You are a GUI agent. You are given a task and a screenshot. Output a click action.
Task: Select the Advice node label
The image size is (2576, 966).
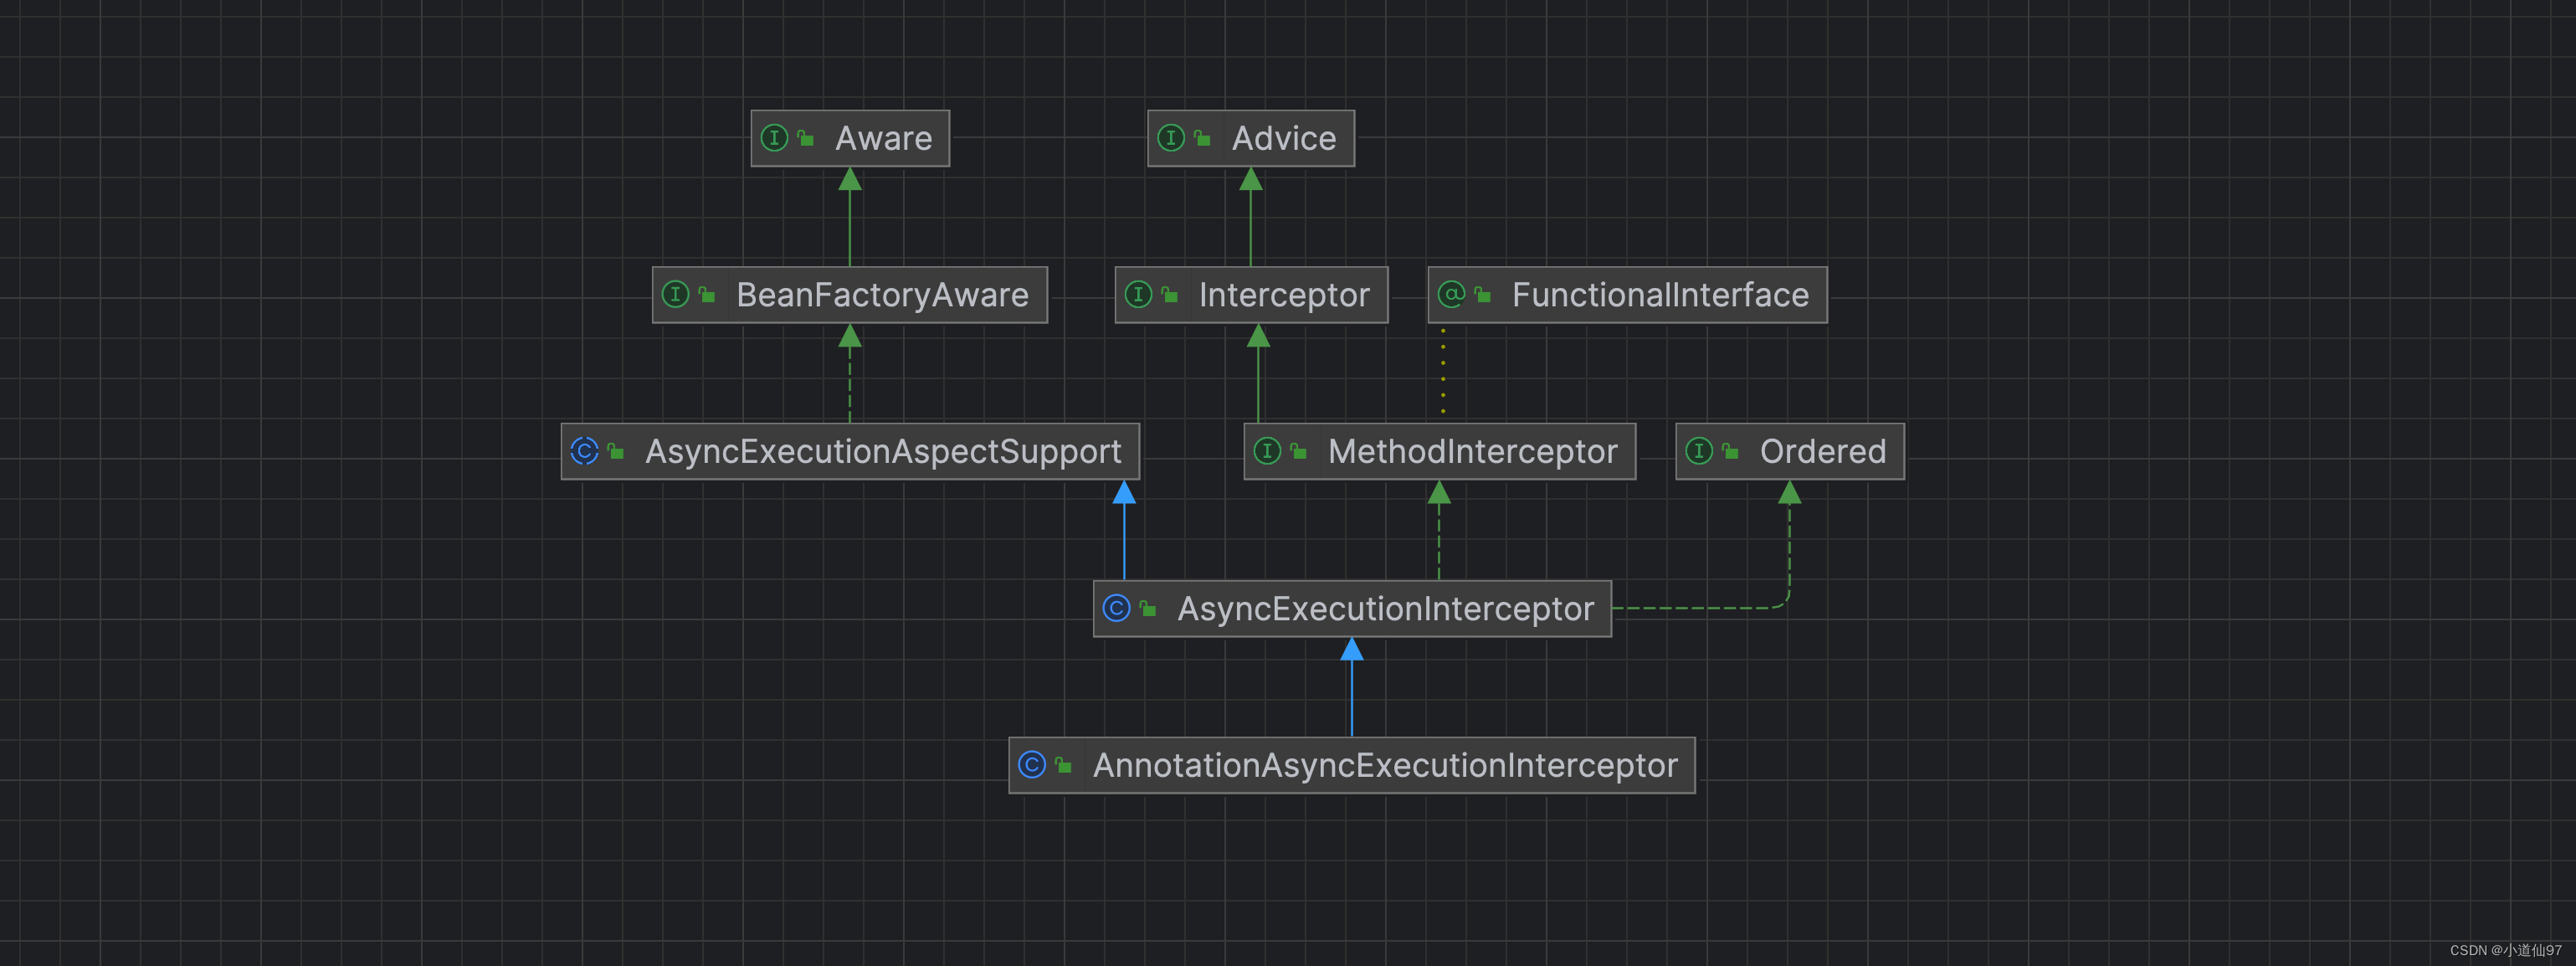[x=1284, y=138]
